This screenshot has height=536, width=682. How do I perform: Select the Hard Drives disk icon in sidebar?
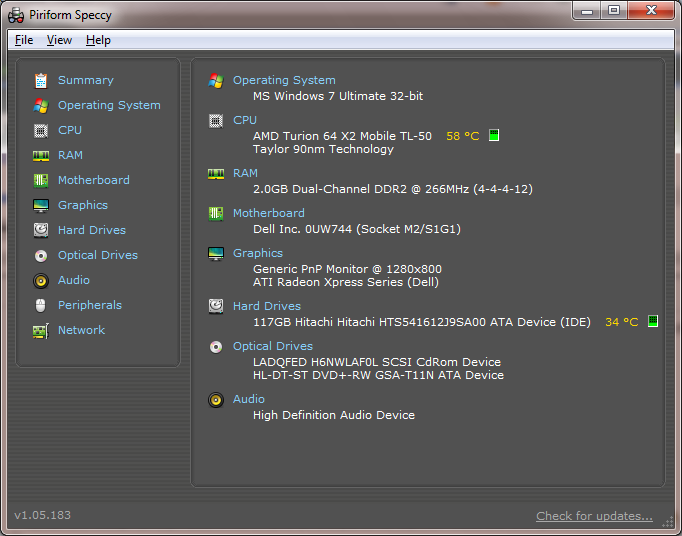[41, 230]
